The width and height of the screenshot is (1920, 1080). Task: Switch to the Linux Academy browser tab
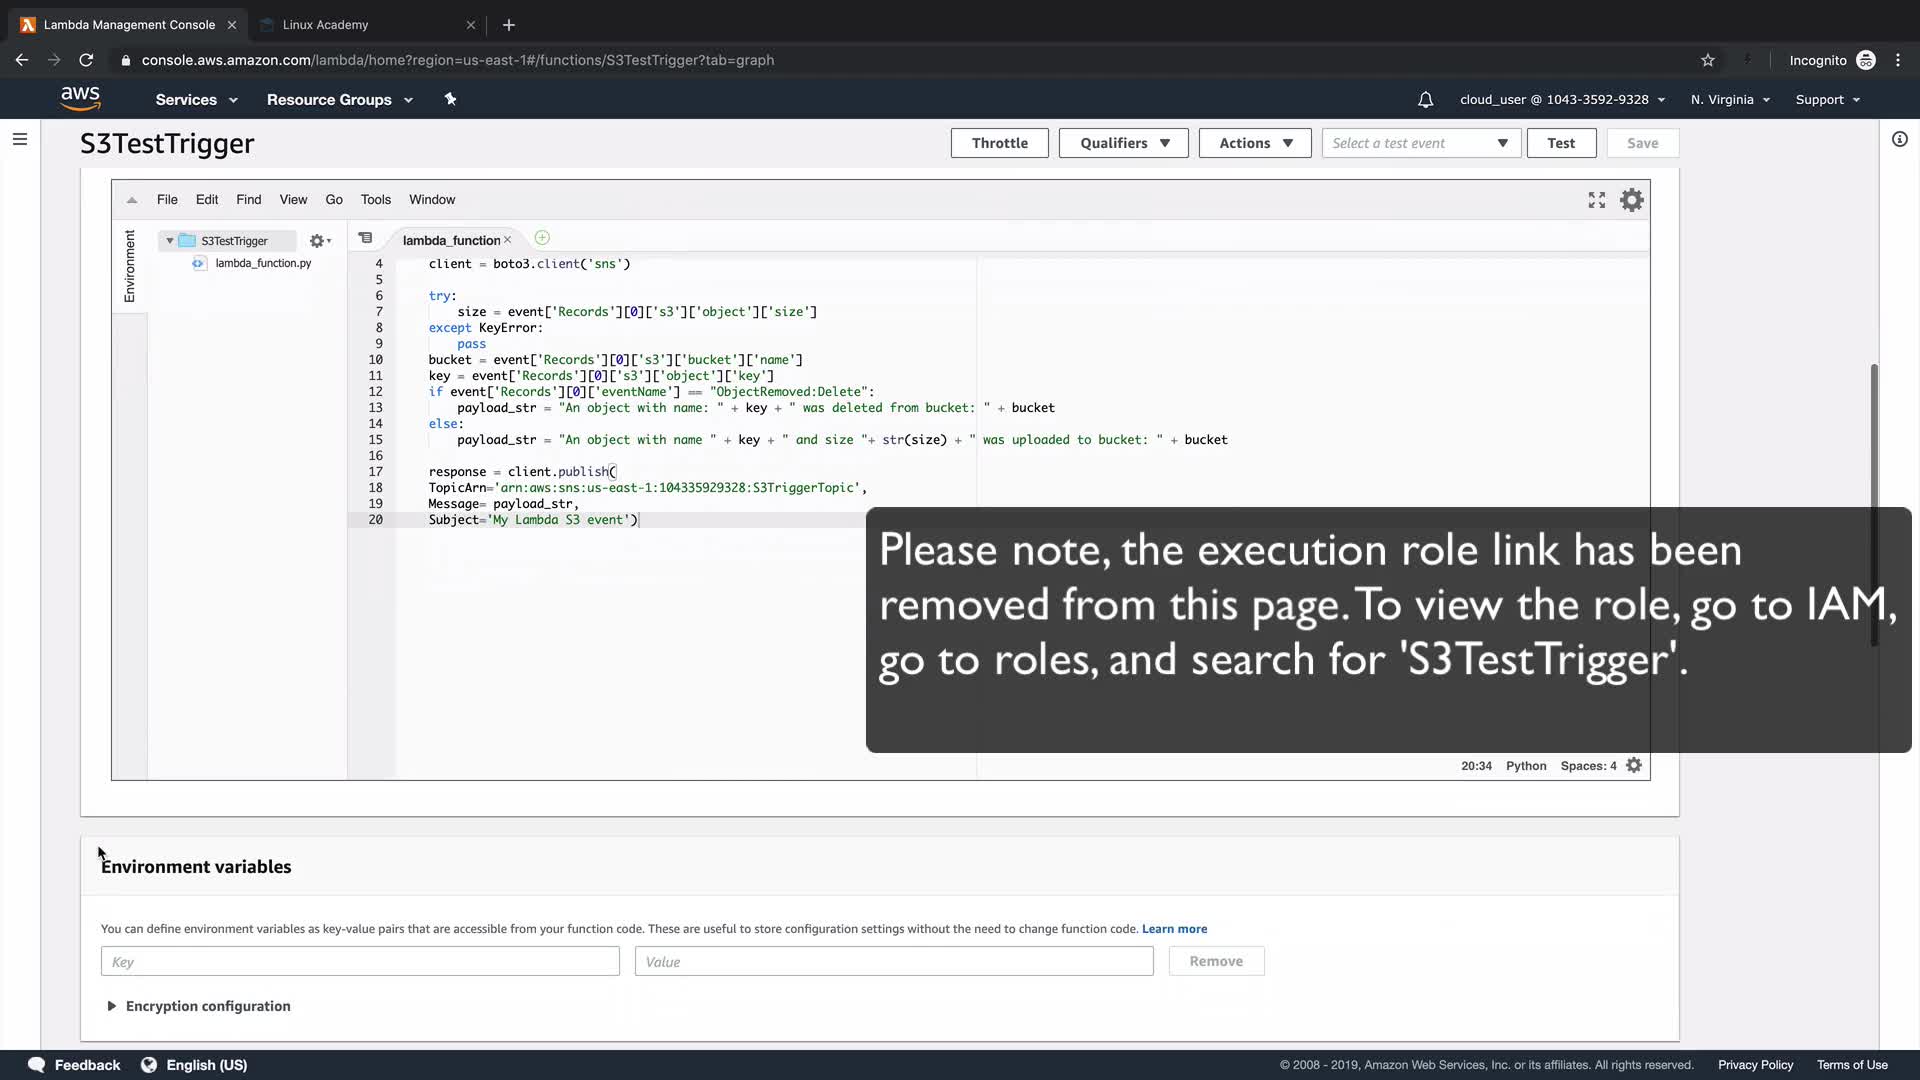[325, 25]
